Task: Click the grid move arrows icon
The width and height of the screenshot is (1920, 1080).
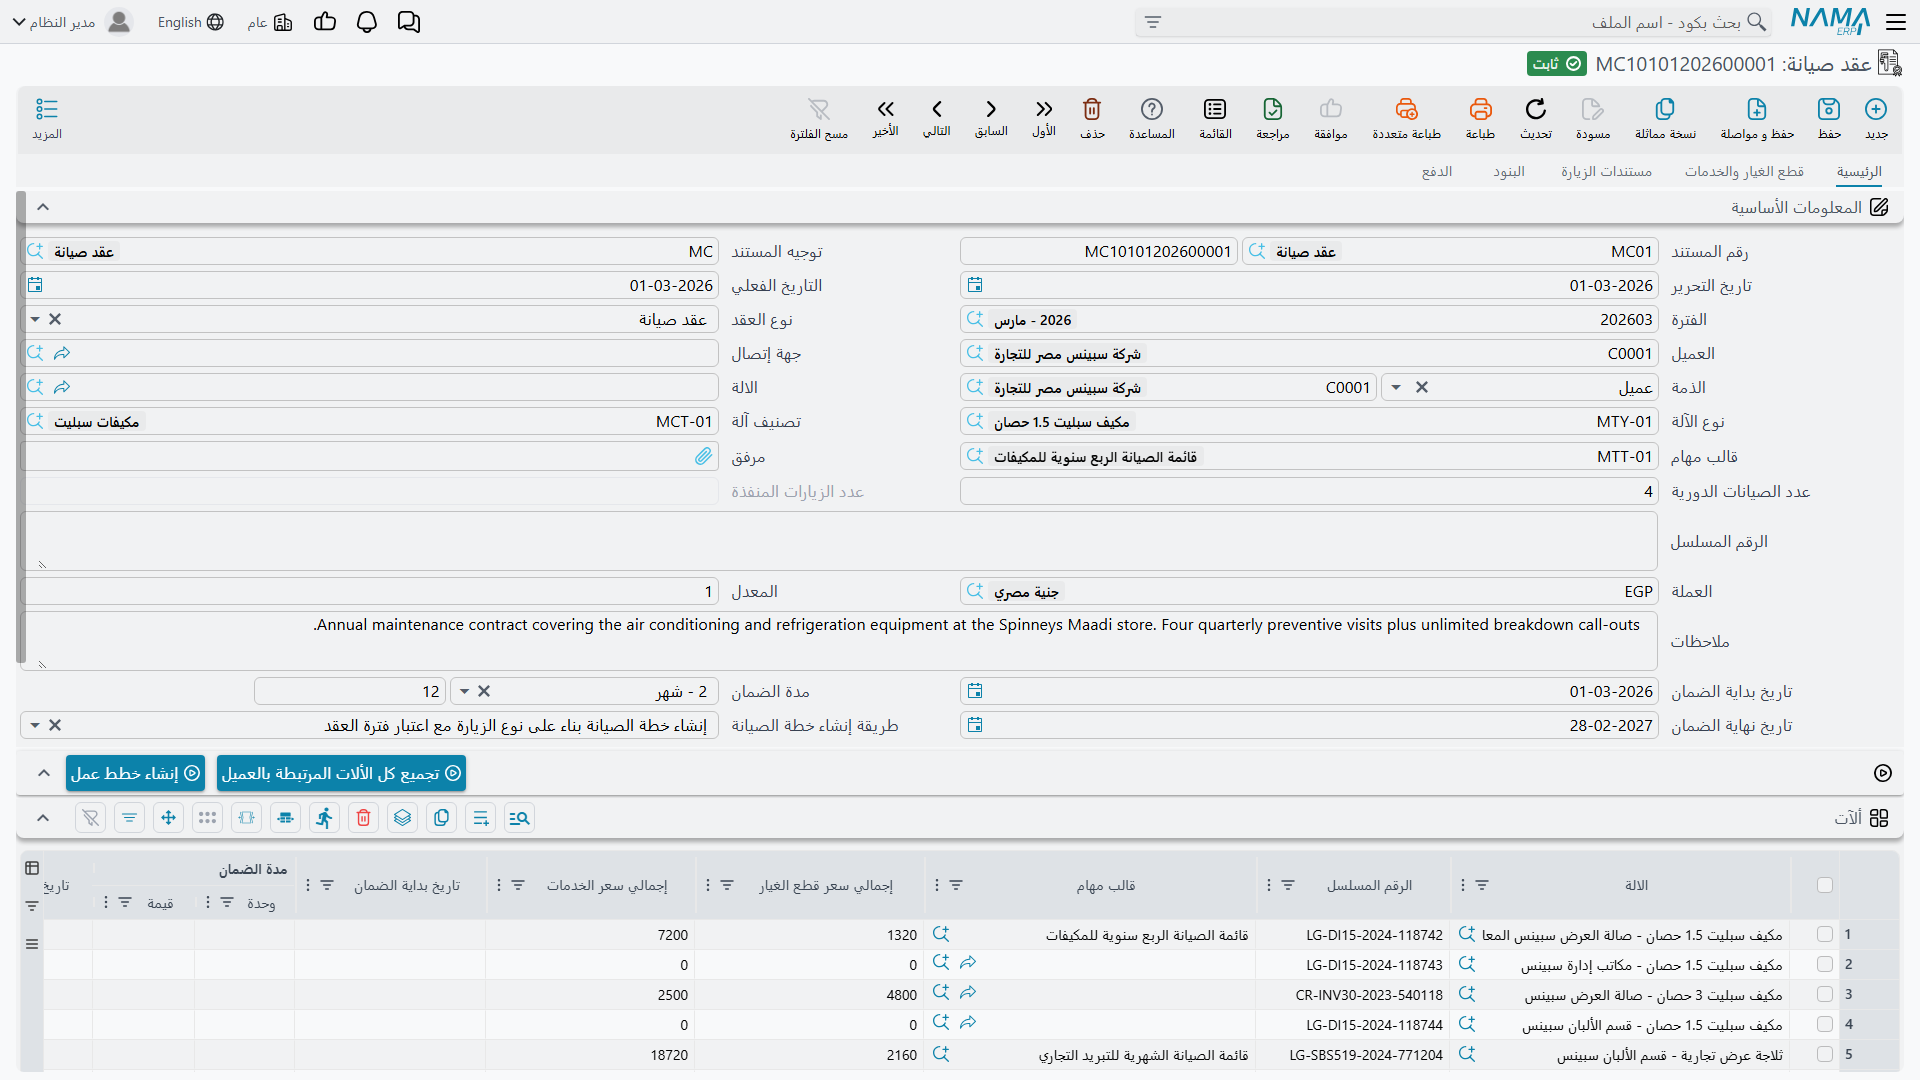Action: coord(168,818)
